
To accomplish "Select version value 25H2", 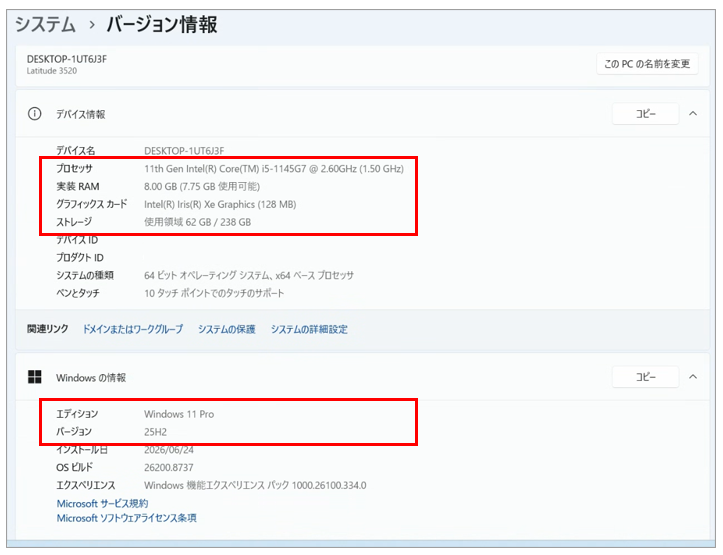I will click(x=155, y=432).
